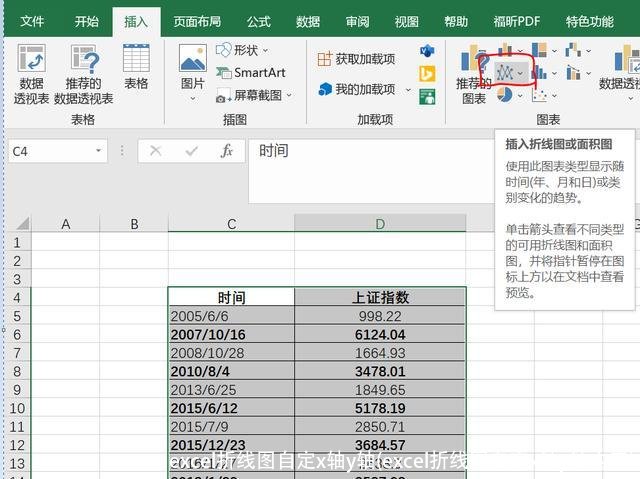Screen dimensions: 640x479
Task: Click the cell with 2850.71
Action: 380,427
